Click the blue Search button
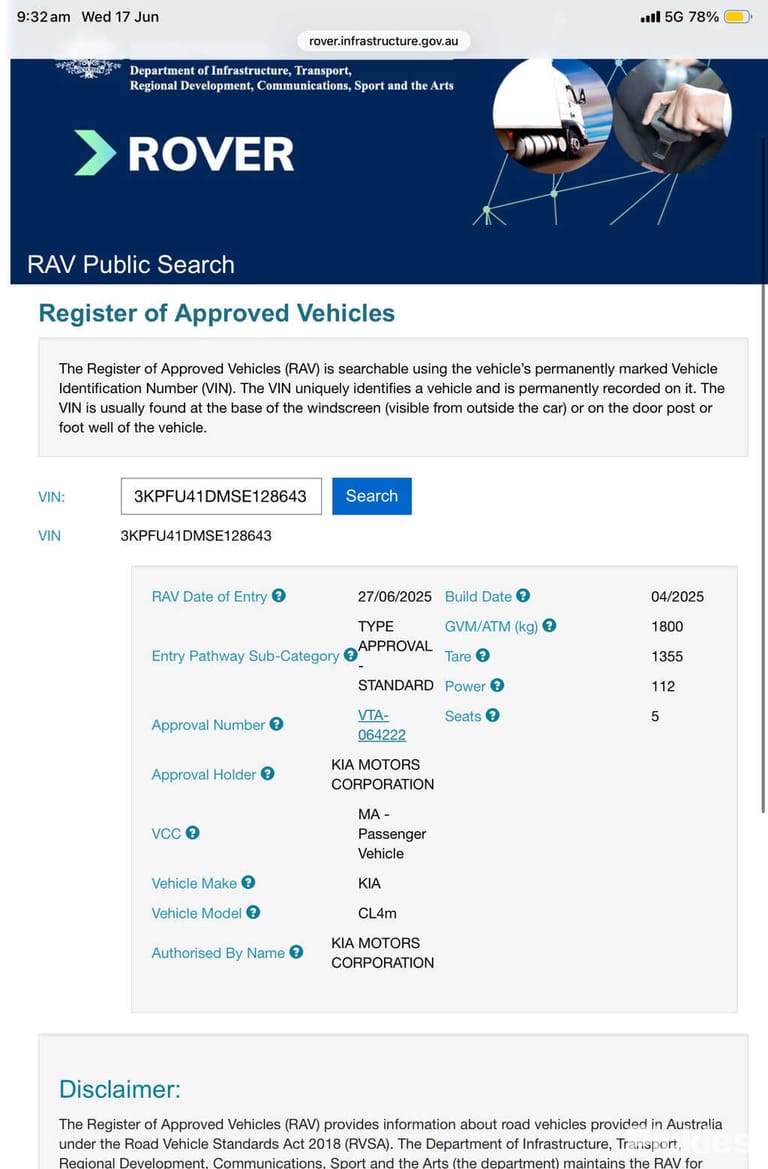768x1169 pixels. coord(372,496)
